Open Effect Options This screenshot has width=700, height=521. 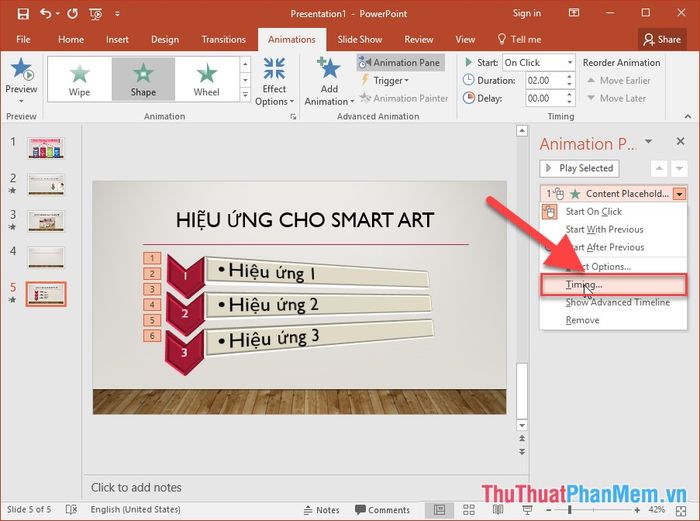tap(274, 82)
